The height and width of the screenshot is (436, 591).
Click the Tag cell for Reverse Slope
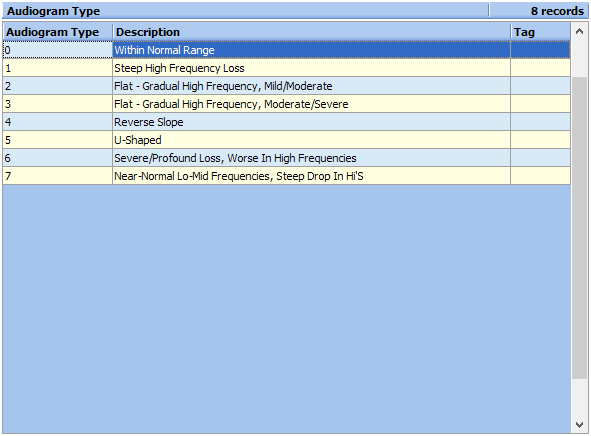pos(540,122)
